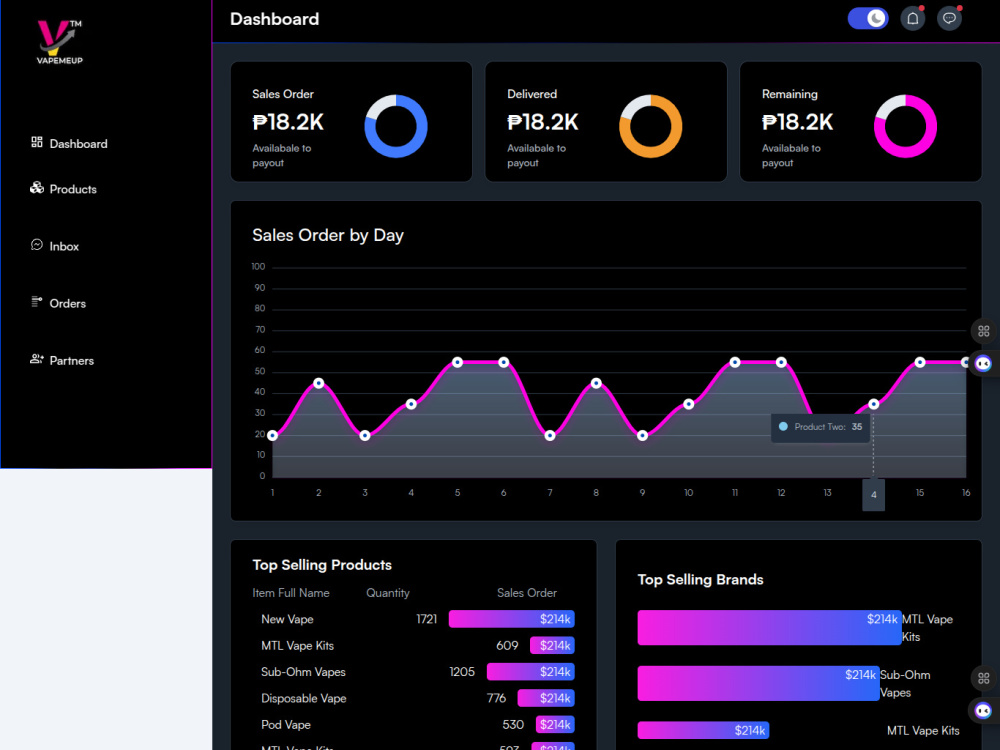
Task: Click the Top Selling Products heading
Action: 322,565
